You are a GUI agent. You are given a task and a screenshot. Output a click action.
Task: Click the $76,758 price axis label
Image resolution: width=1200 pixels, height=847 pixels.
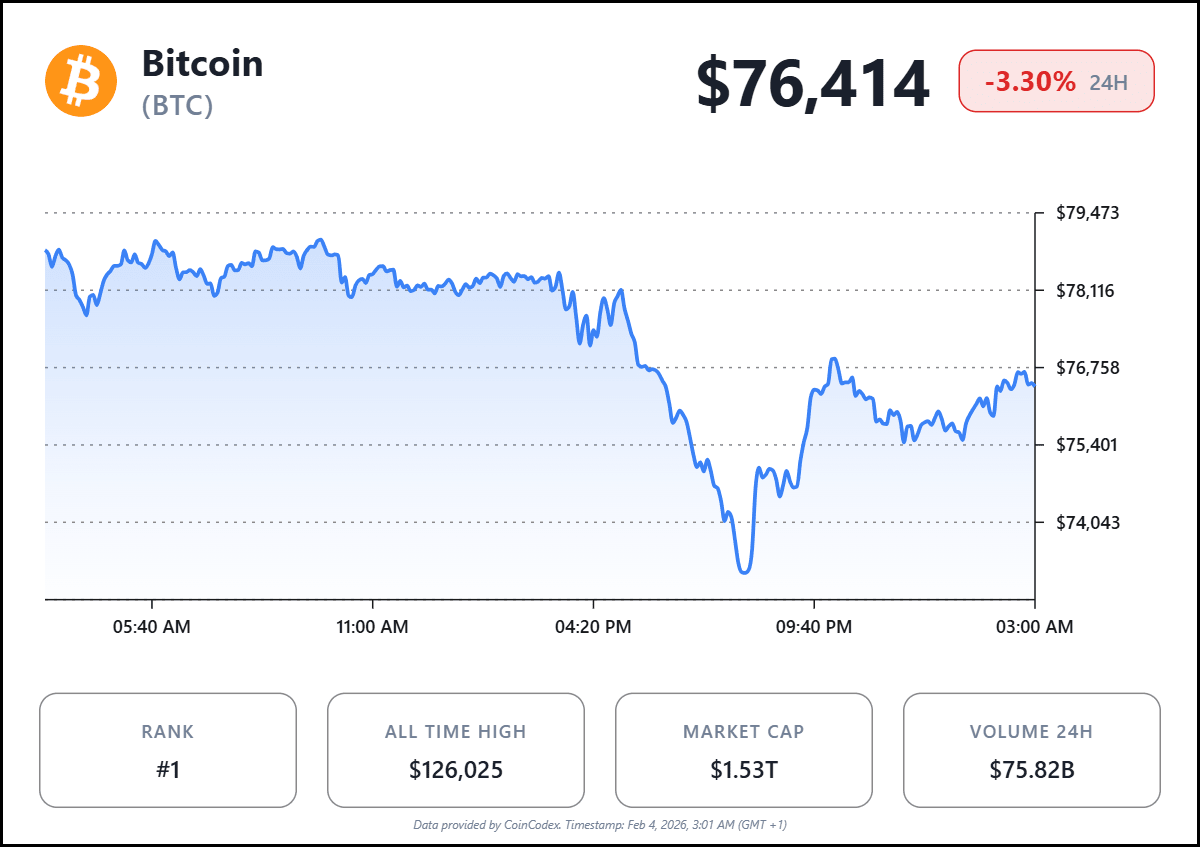tap(1088, 367)
